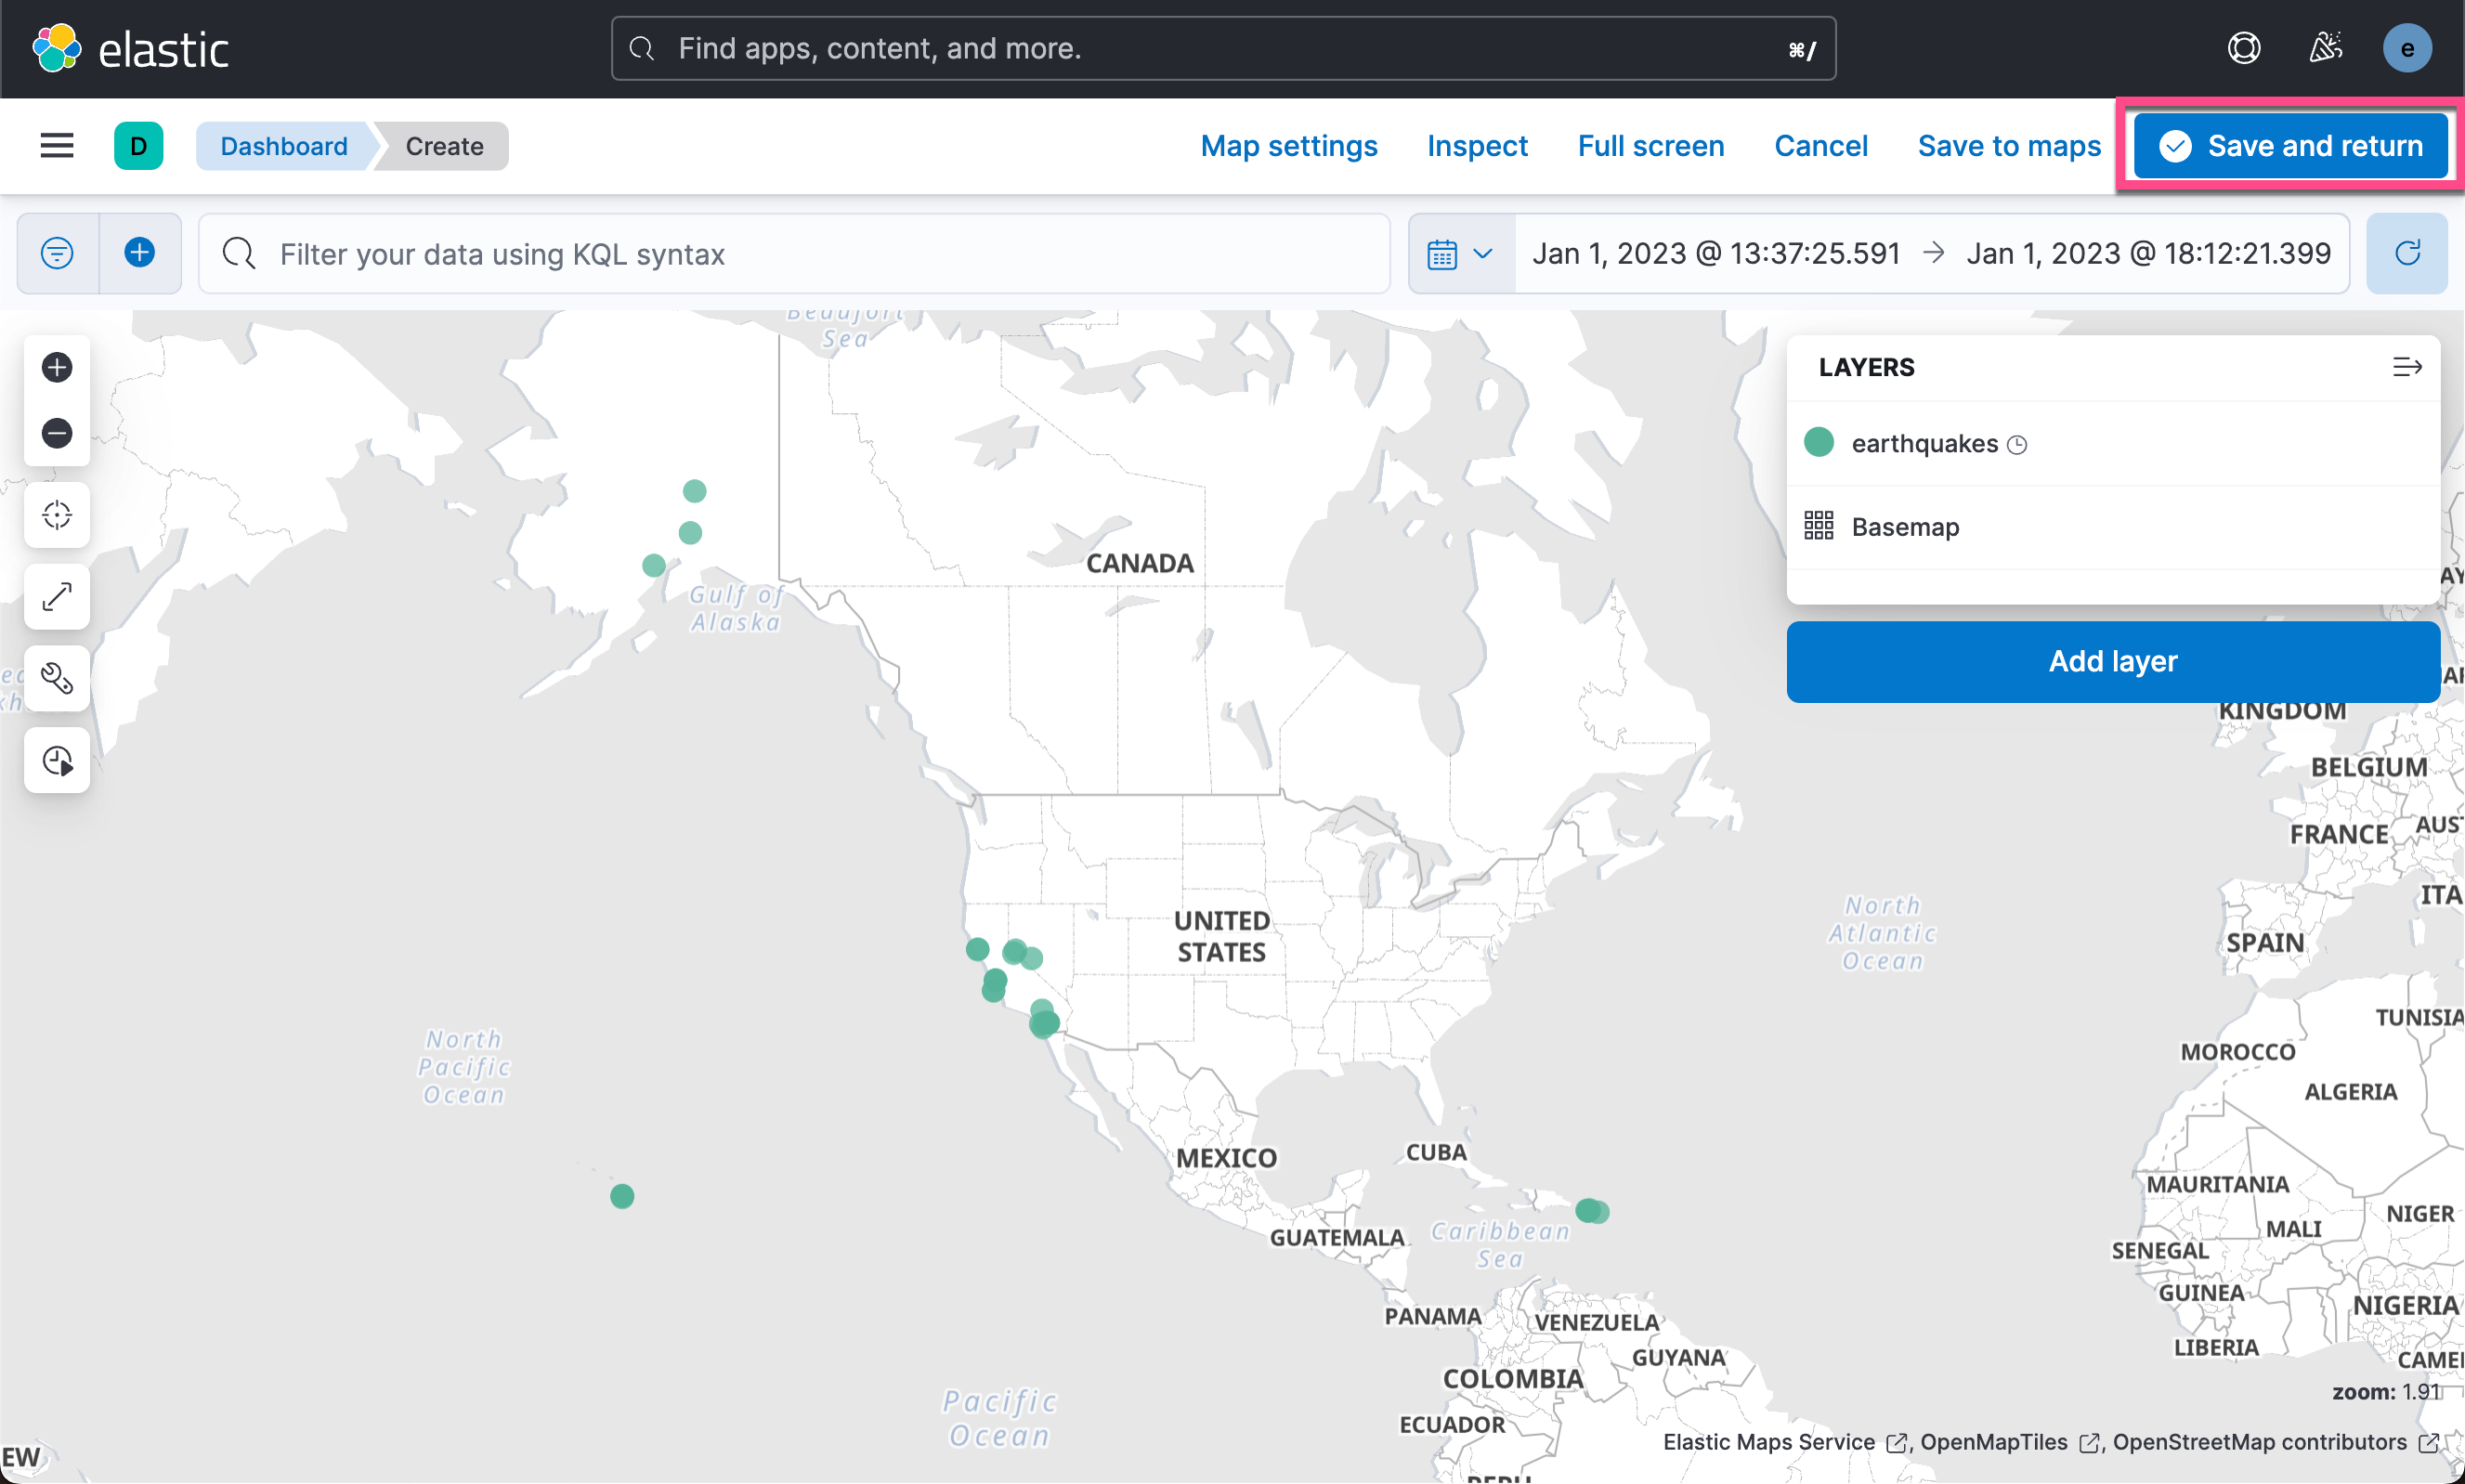Image resolution: width=2465 pixels, height=1484 pixels.
Task: Click the KQL filter input field
Action: pyautogui.click(x=800, y=254)
